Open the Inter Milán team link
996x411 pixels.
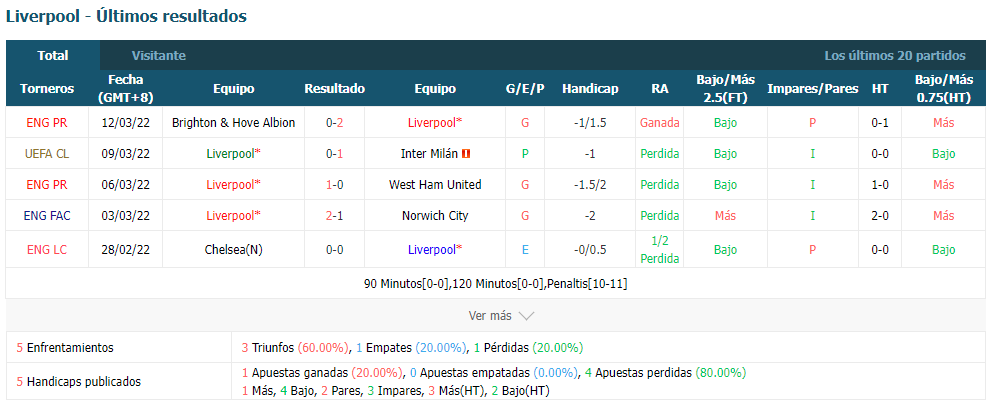pyautogui.click(x=429, y=154)
